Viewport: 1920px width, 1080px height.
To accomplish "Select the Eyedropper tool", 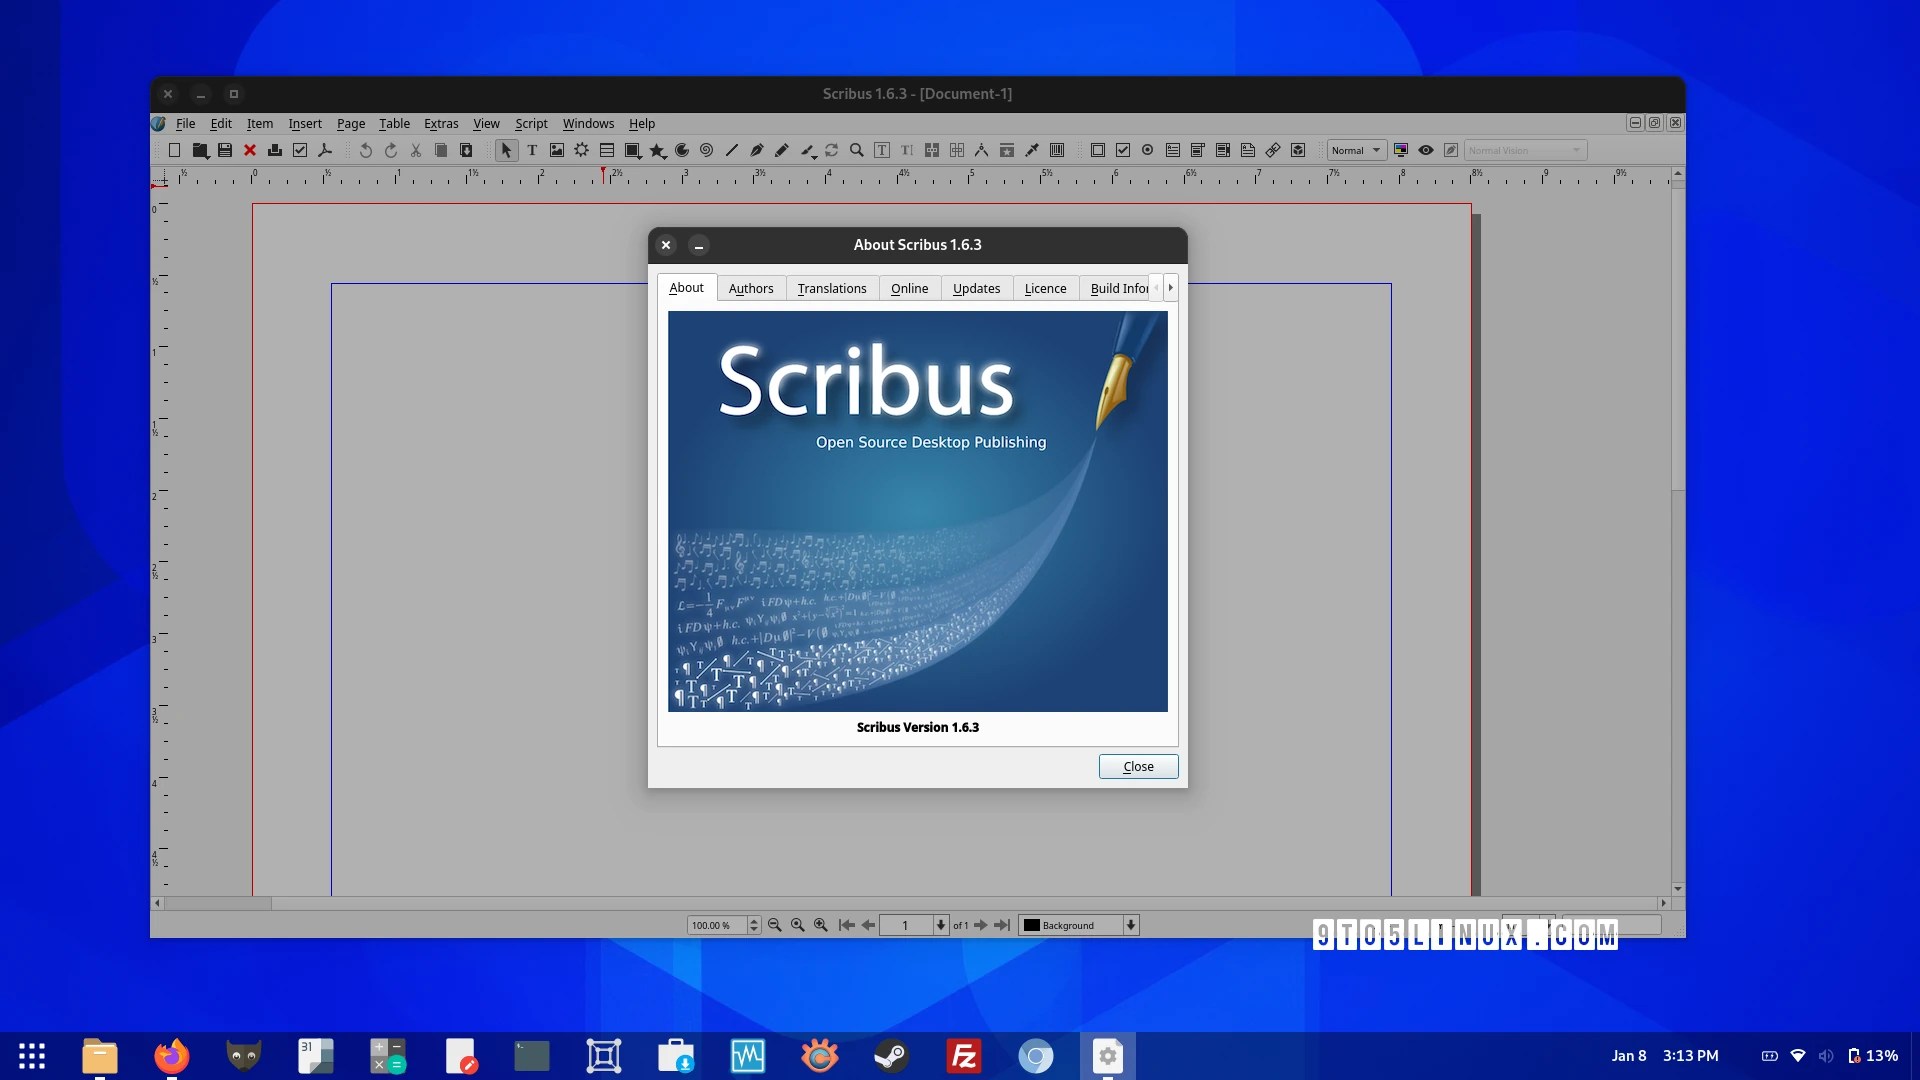I will pyautogui.click(x=1032, y=150).
